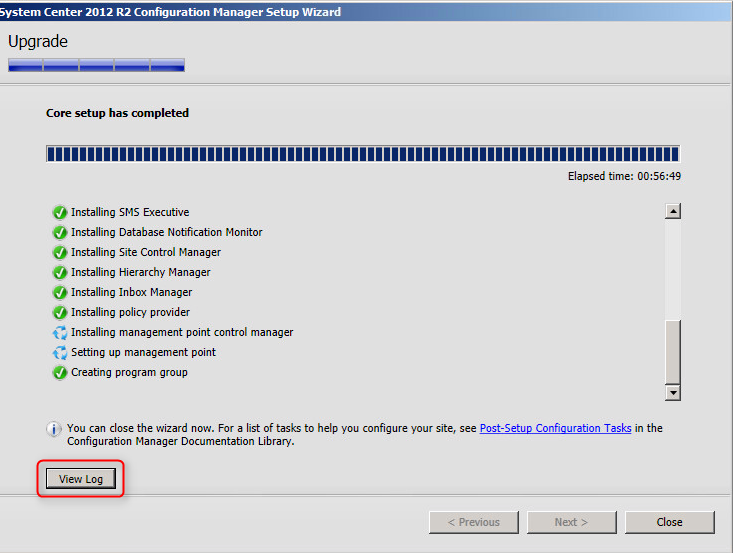733x553 pixels.
Task: Click the green check beside Creating program group
Action: point(60,373)
